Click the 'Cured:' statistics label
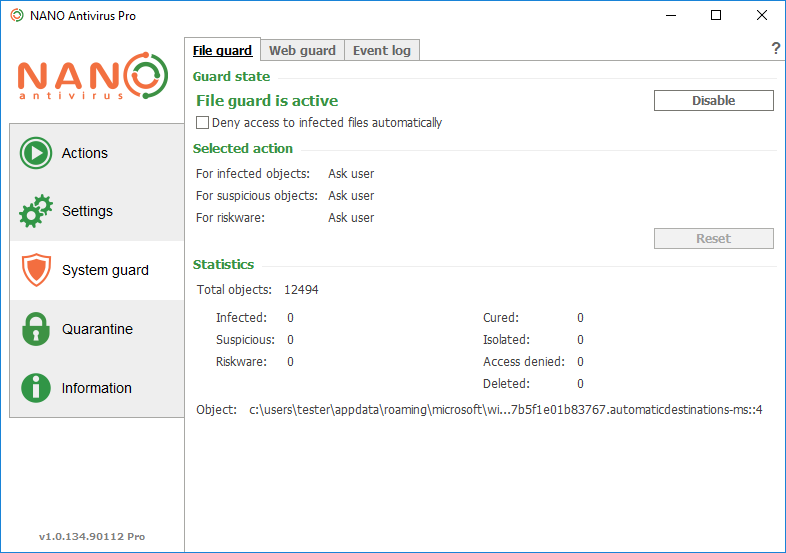The height and width of the screenshot is (553, 786). 501,318
